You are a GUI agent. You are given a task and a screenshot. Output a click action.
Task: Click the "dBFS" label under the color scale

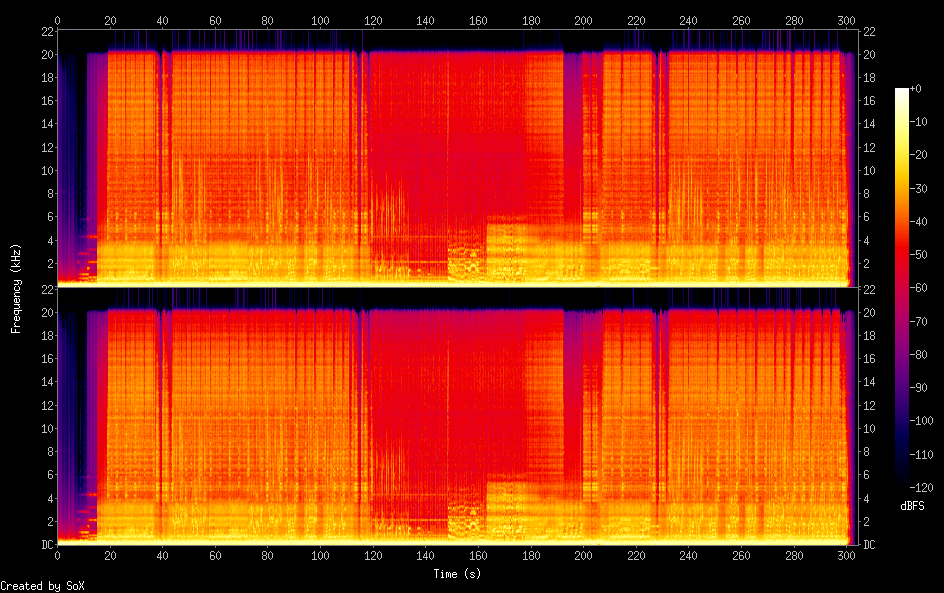tap(912, 506)
